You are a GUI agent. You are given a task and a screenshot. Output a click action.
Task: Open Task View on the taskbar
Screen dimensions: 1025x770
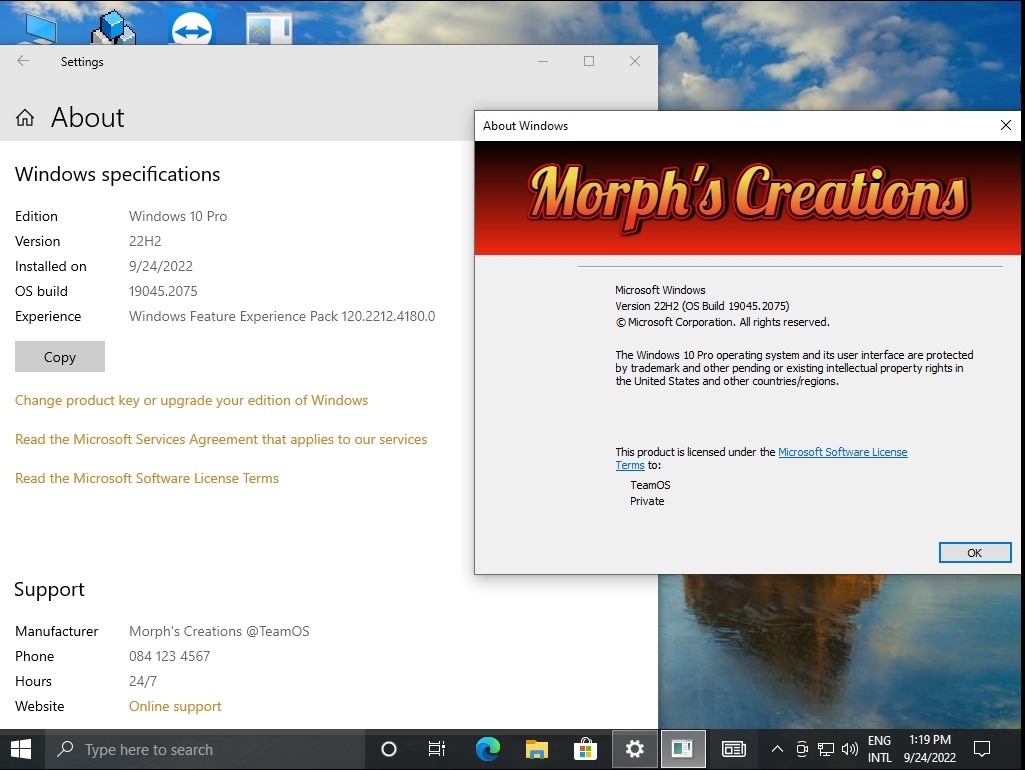[437, 749]
